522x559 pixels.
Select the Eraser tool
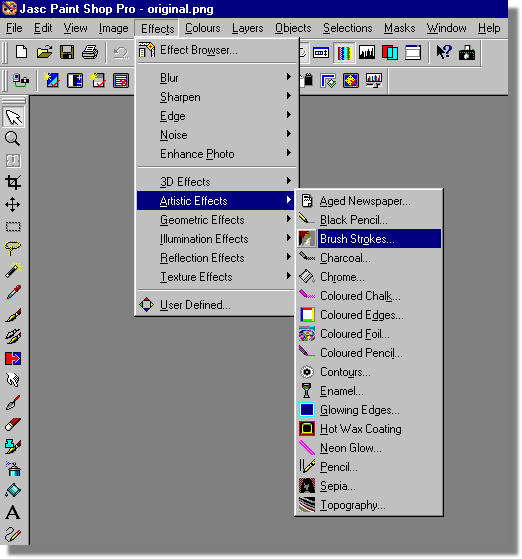click(13, 424)
